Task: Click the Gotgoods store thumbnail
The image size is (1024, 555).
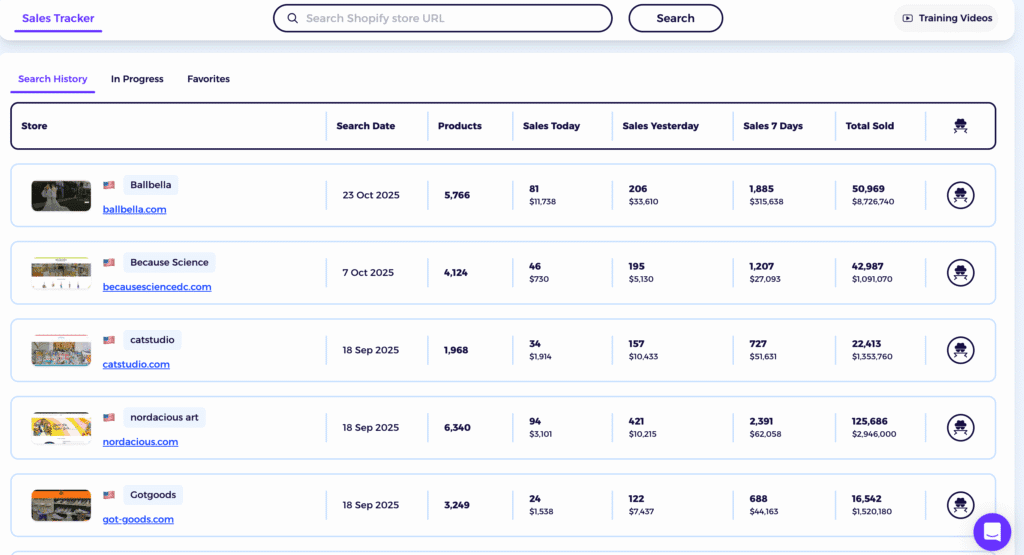Action: (61, 505)
